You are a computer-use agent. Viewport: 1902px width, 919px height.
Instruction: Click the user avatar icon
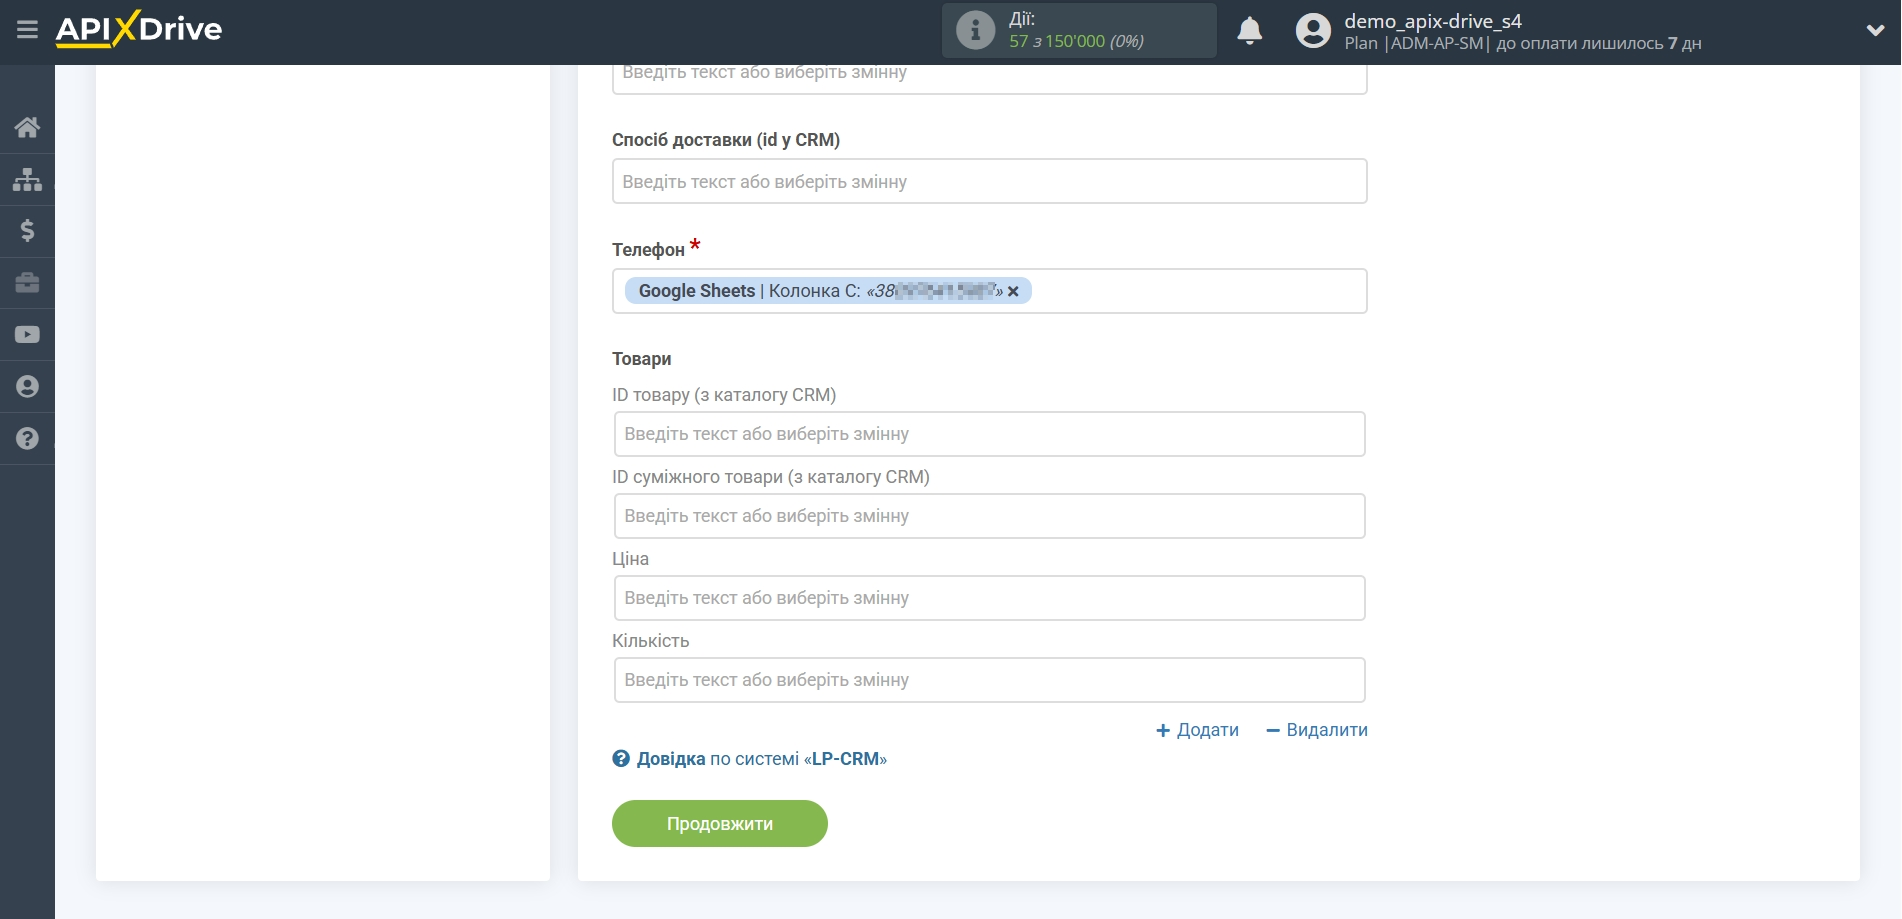pos(1313,31)
